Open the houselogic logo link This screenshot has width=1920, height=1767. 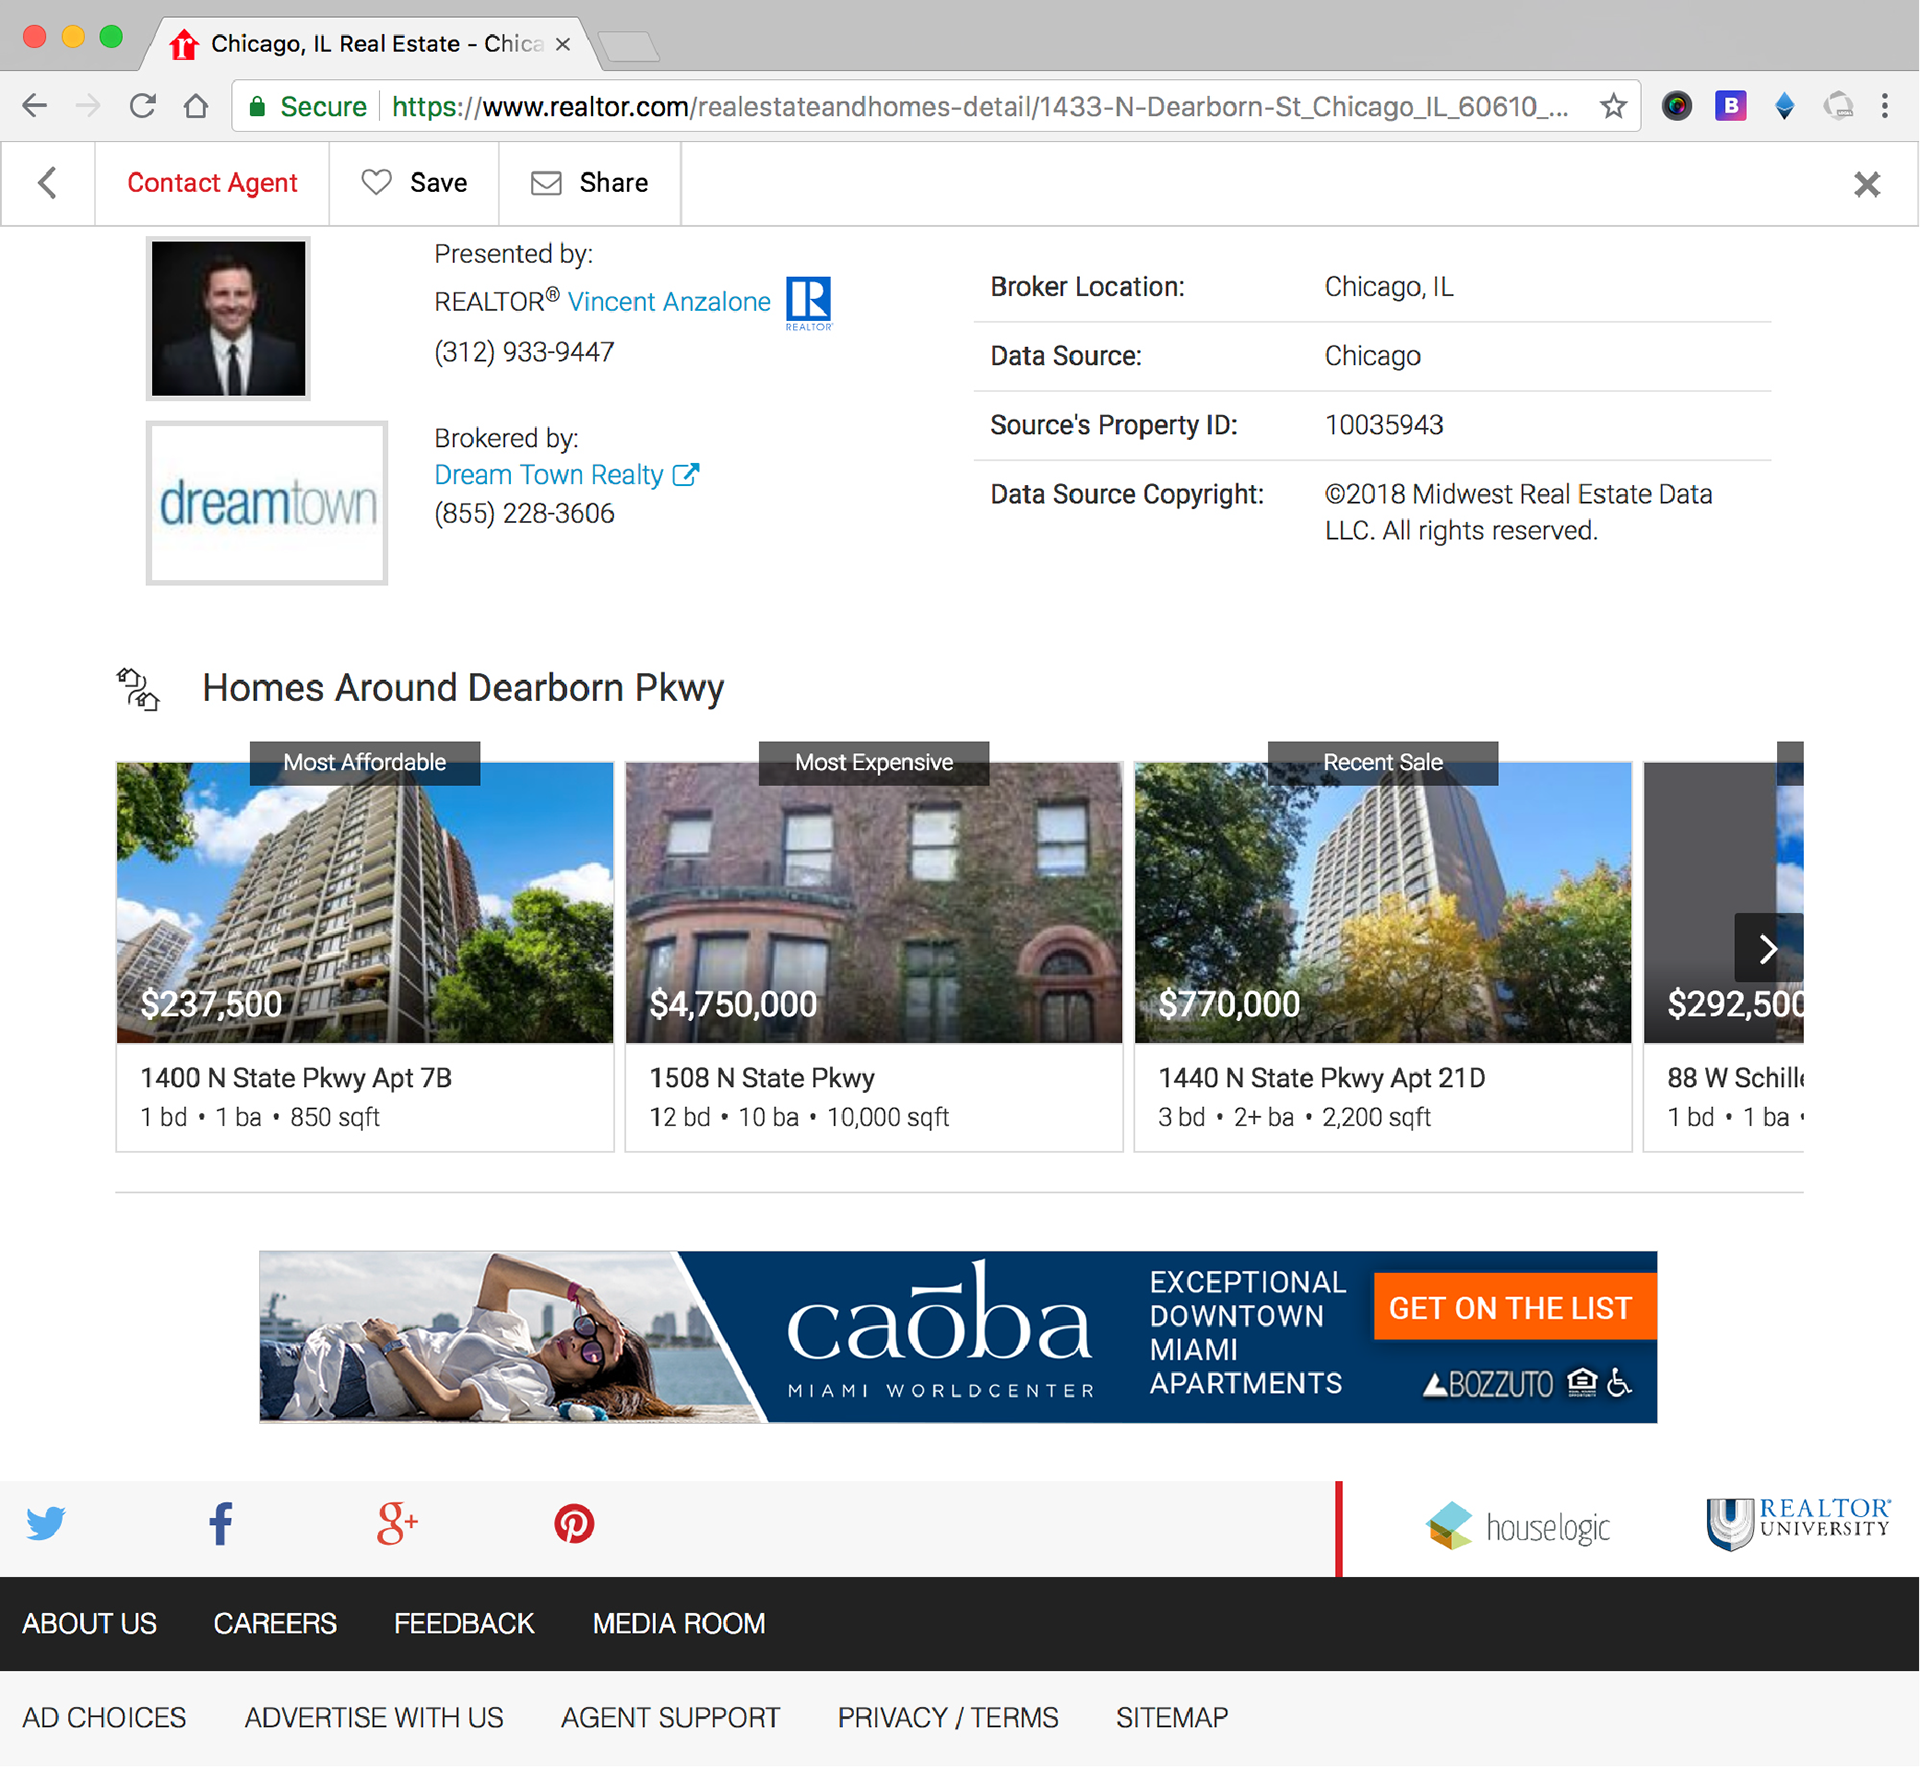(1517, 1526)
